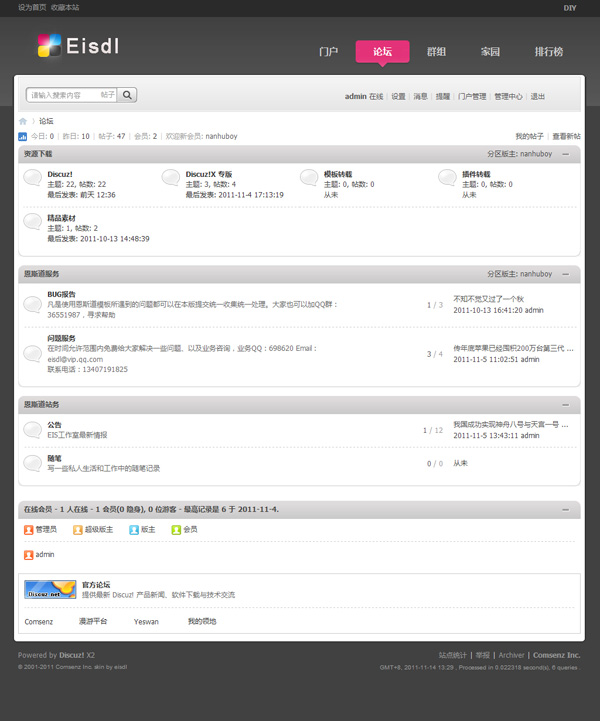The image size is (600, 721).
Task: Open 门户管理 in the user menu
Action: coord(472,96)
